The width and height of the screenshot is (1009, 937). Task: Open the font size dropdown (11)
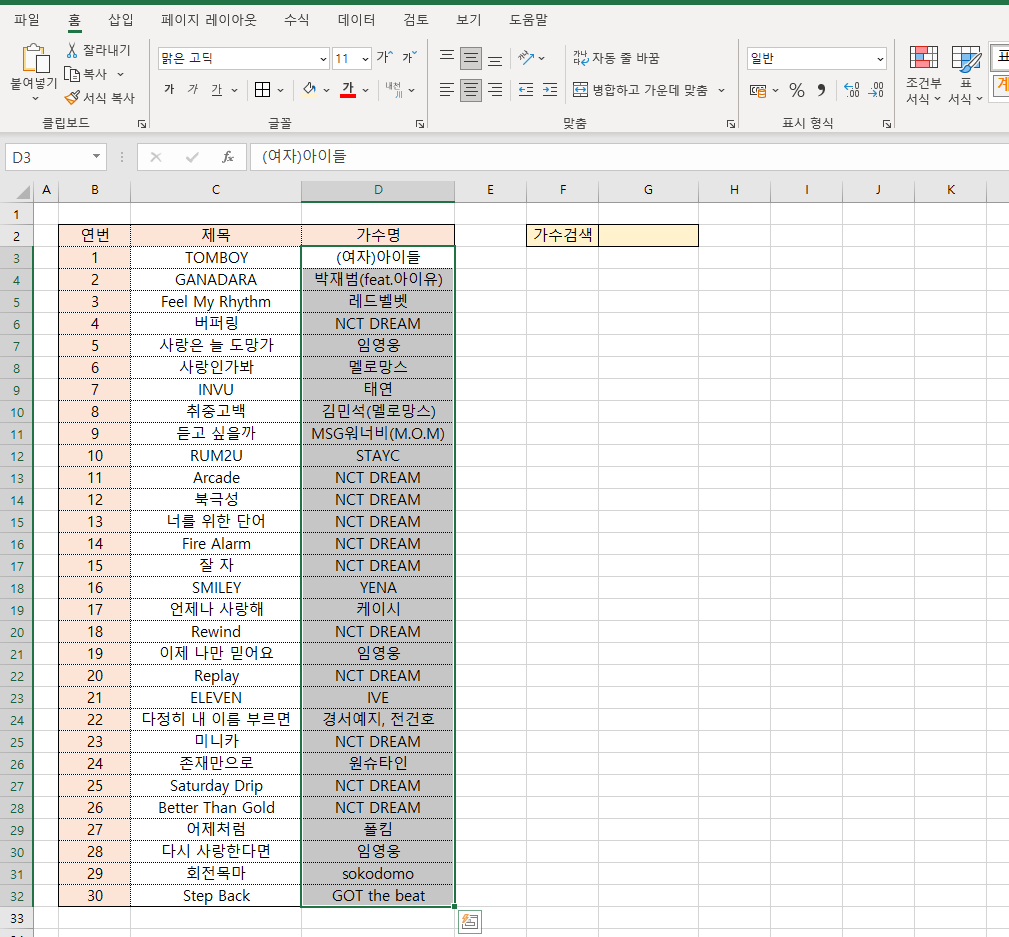[x=365, y=59]
